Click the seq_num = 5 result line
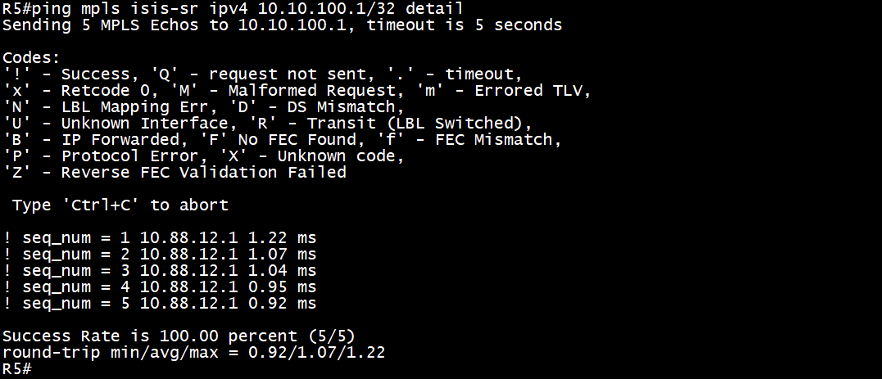882x384 pixels. [x=160, y=303]
